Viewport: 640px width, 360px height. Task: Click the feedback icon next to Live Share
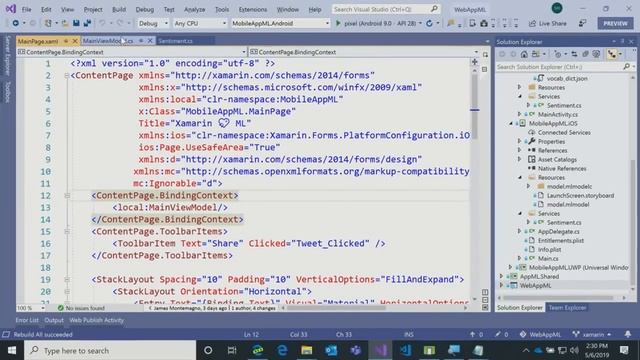click(582, 23)
